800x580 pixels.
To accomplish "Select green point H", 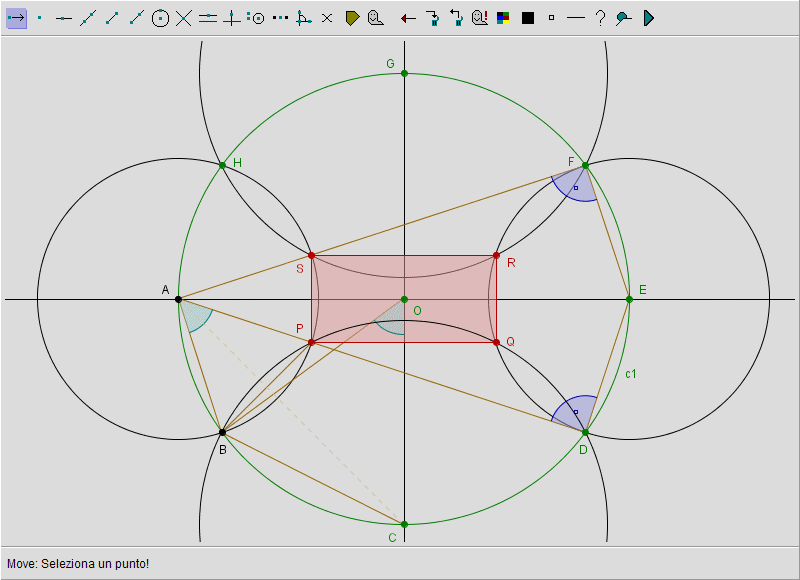I will (x=222, y=165).
